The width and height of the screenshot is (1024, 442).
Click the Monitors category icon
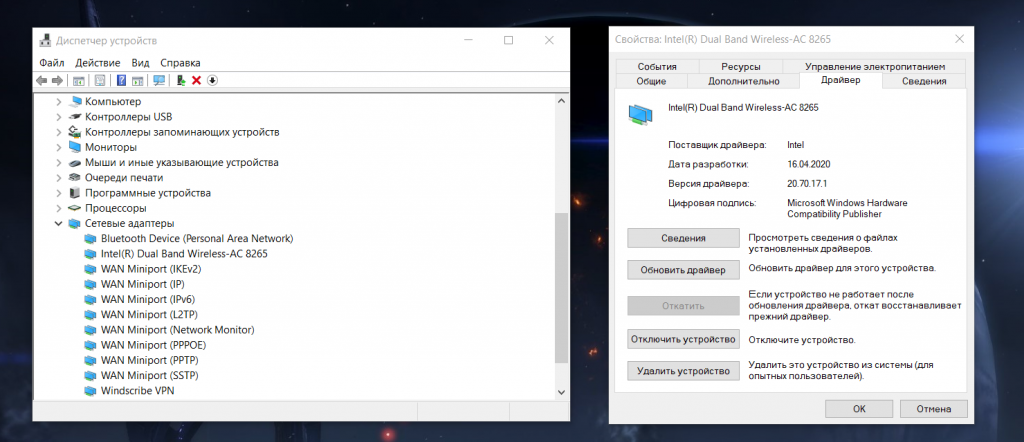74,147
